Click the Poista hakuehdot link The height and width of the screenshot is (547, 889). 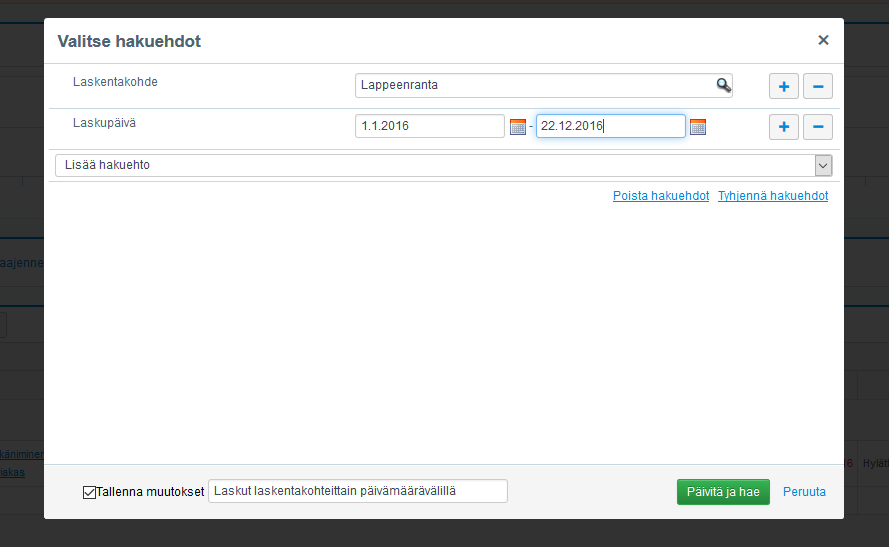[x=661, y=196]
